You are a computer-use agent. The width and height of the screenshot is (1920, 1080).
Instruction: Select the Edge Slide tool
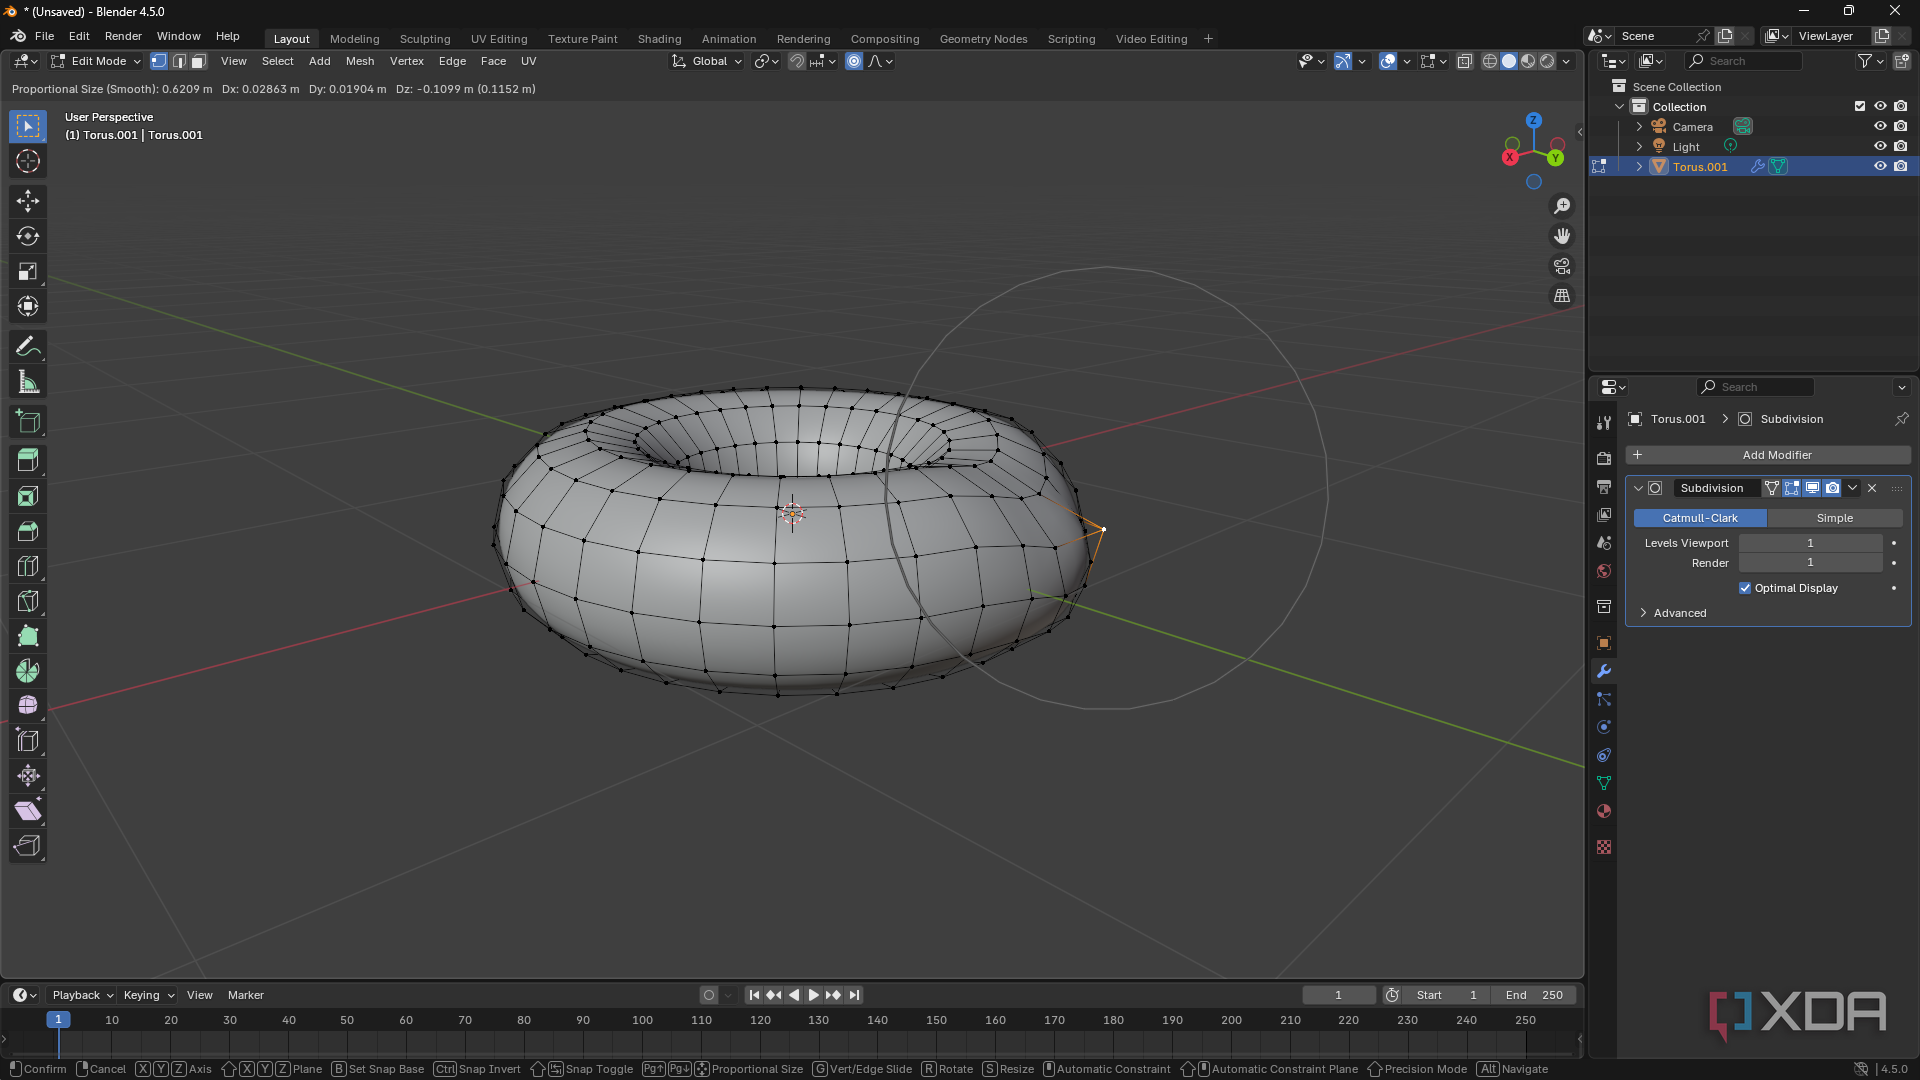tap(28, 741)
